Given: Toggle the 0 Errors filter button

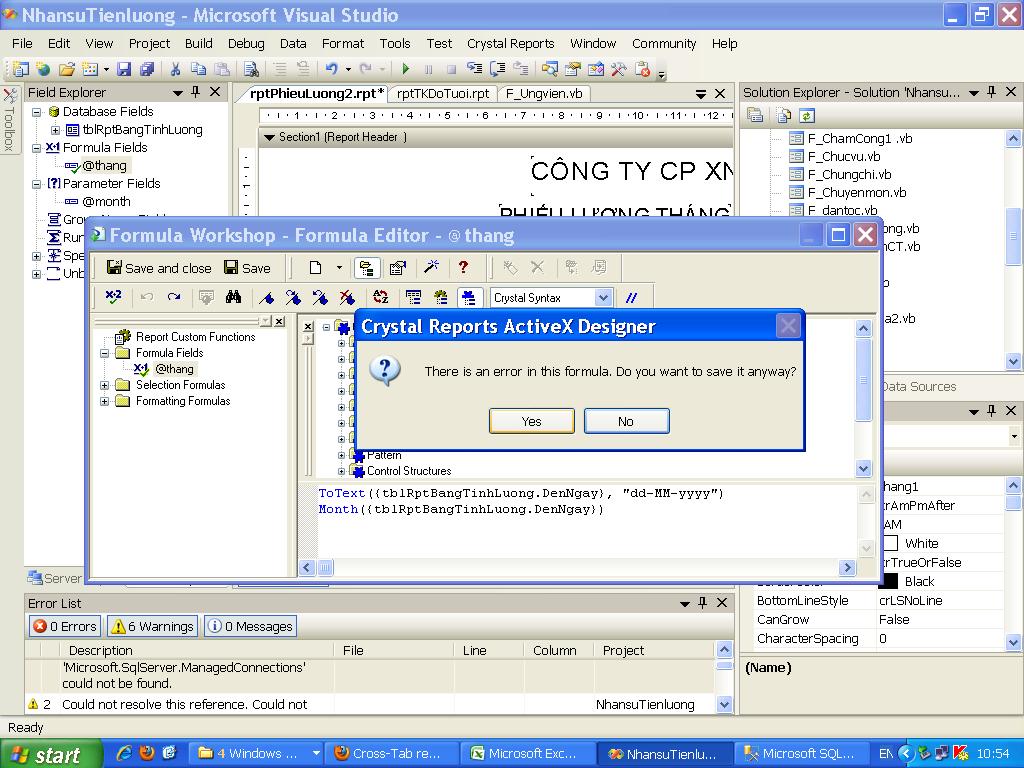Looking at the screenshot, I should coord(65,626).
